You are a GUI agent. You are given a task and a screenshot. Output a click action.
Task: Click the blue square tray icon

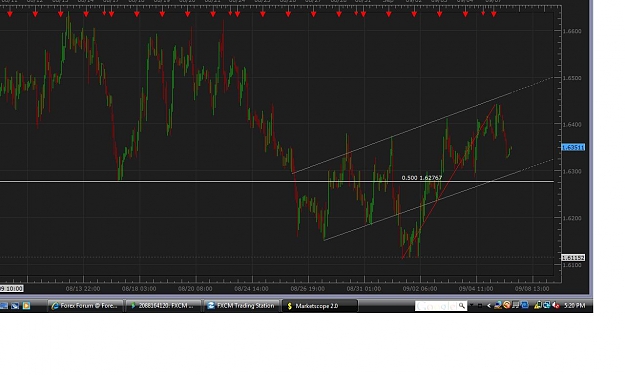point(524,305)
